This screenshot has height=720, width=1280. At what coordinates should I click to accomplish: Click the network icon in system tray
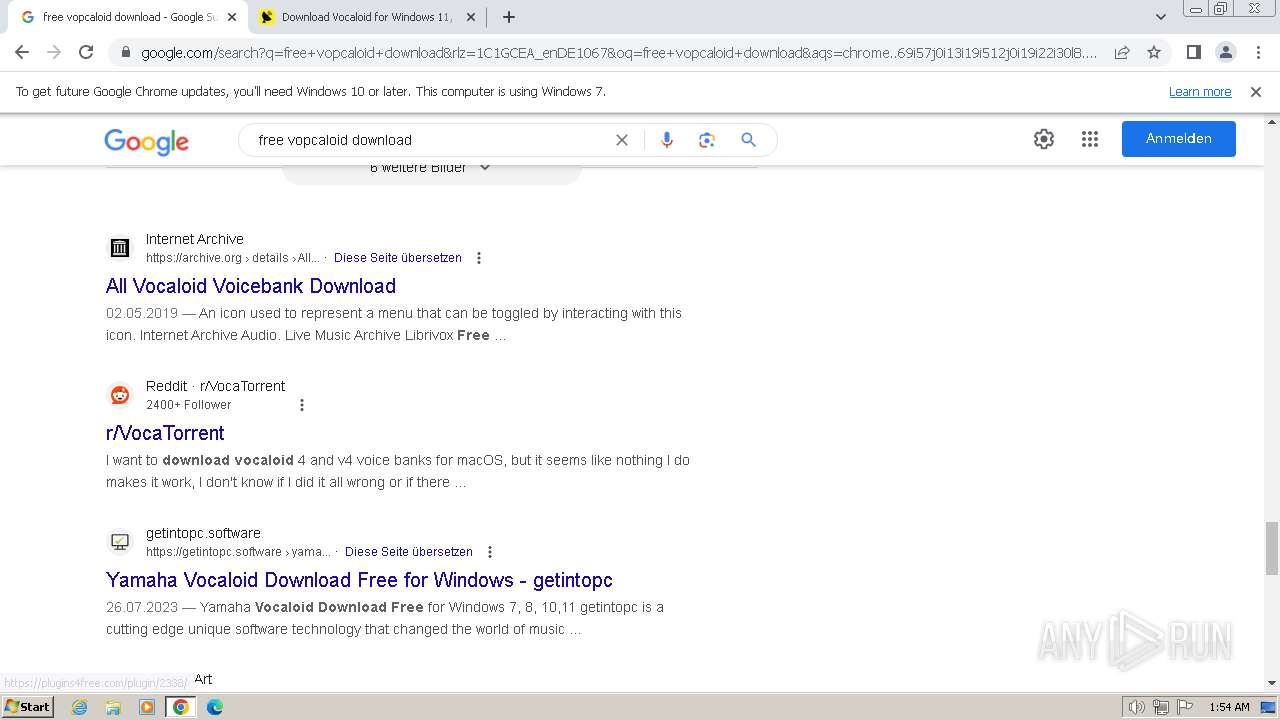[x=1160, y=707]
